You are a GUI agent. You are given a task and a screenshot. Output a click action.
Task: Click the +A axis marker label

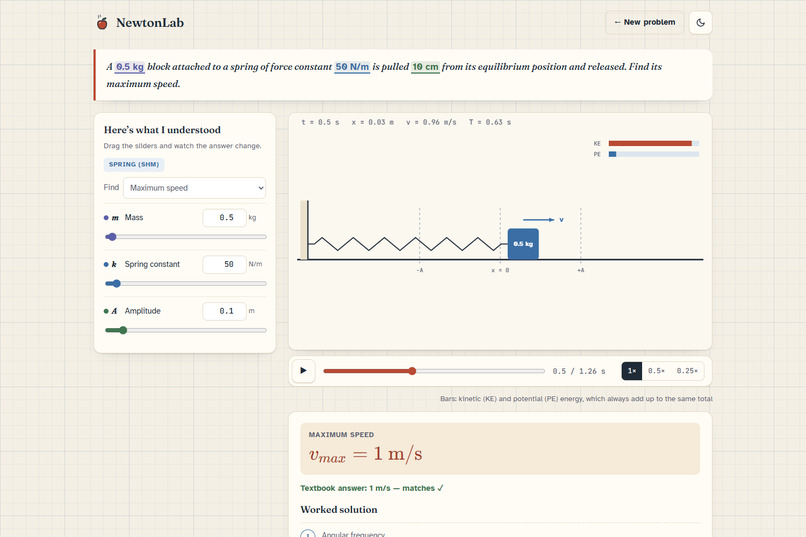click(581, 270)
